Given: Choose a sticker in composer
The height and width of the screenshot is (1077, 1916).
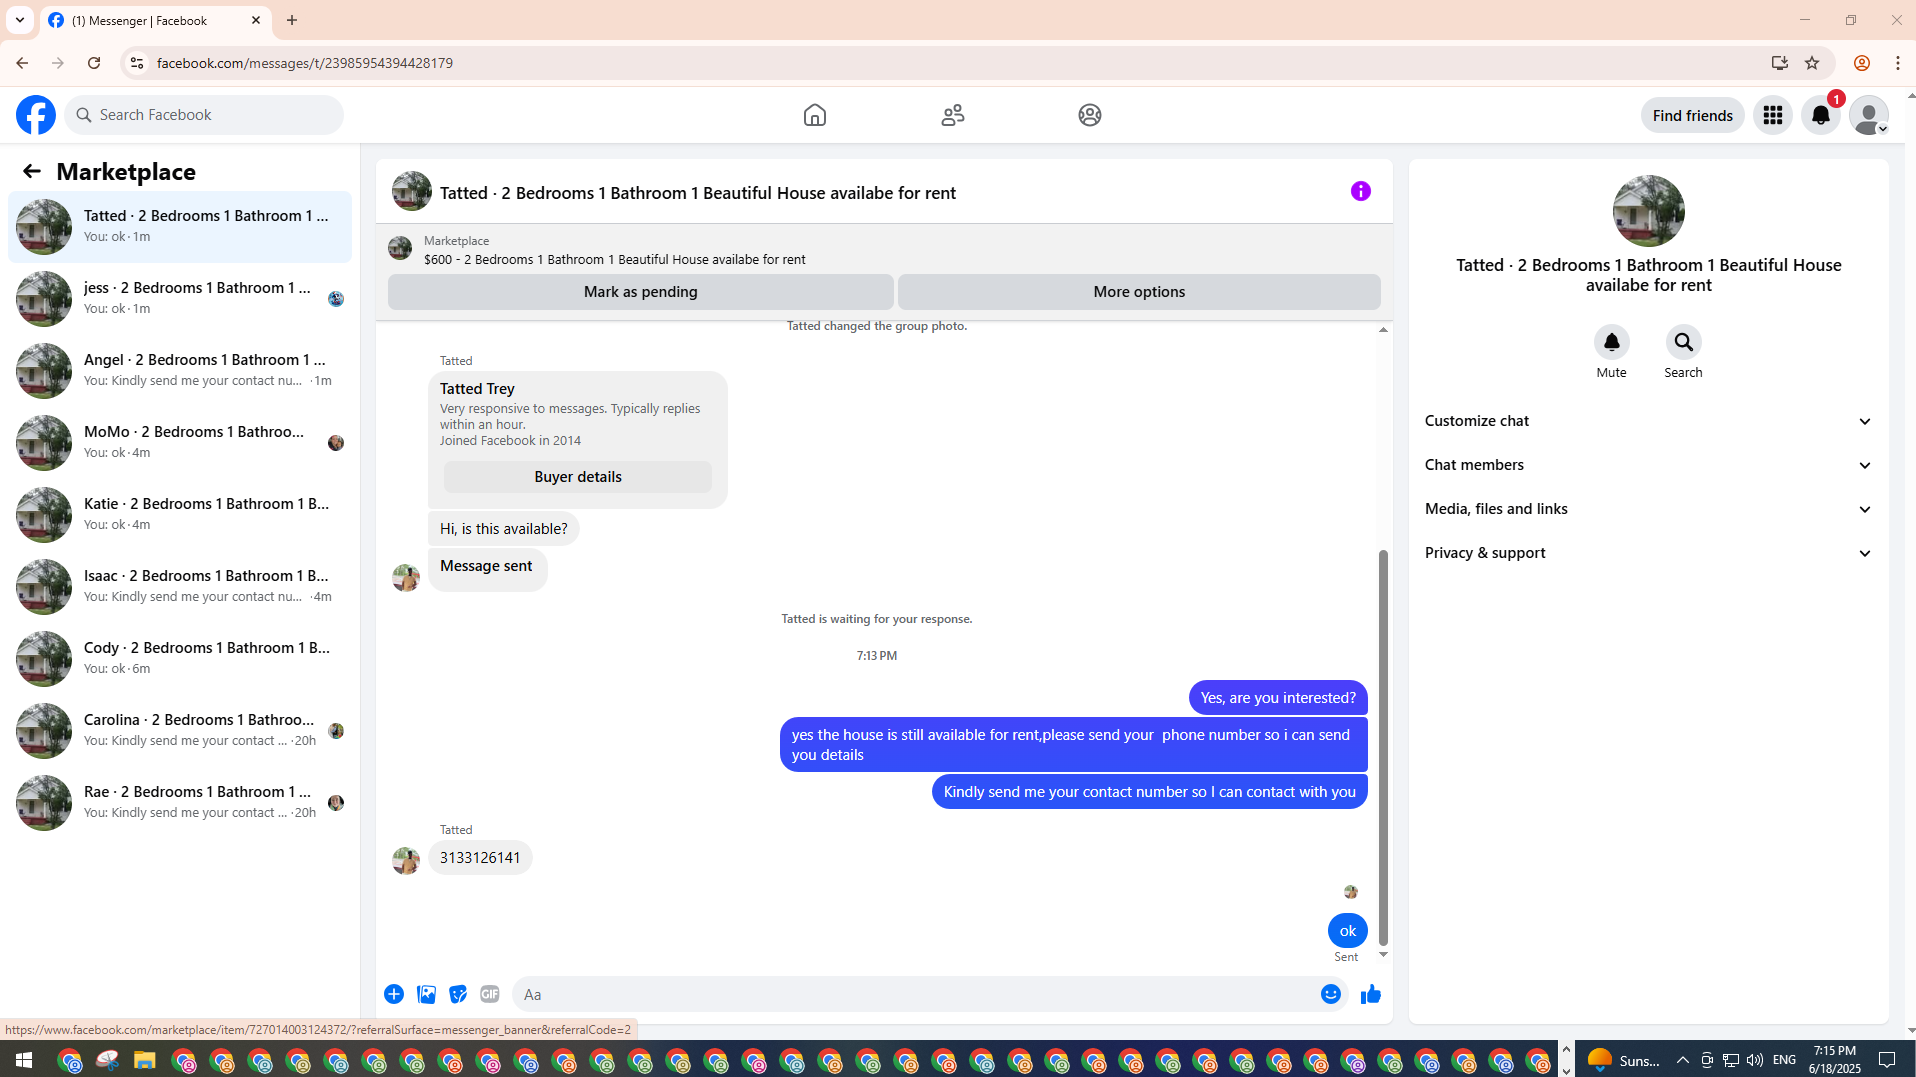Looking at the screenshot, I should coord(458,994).
